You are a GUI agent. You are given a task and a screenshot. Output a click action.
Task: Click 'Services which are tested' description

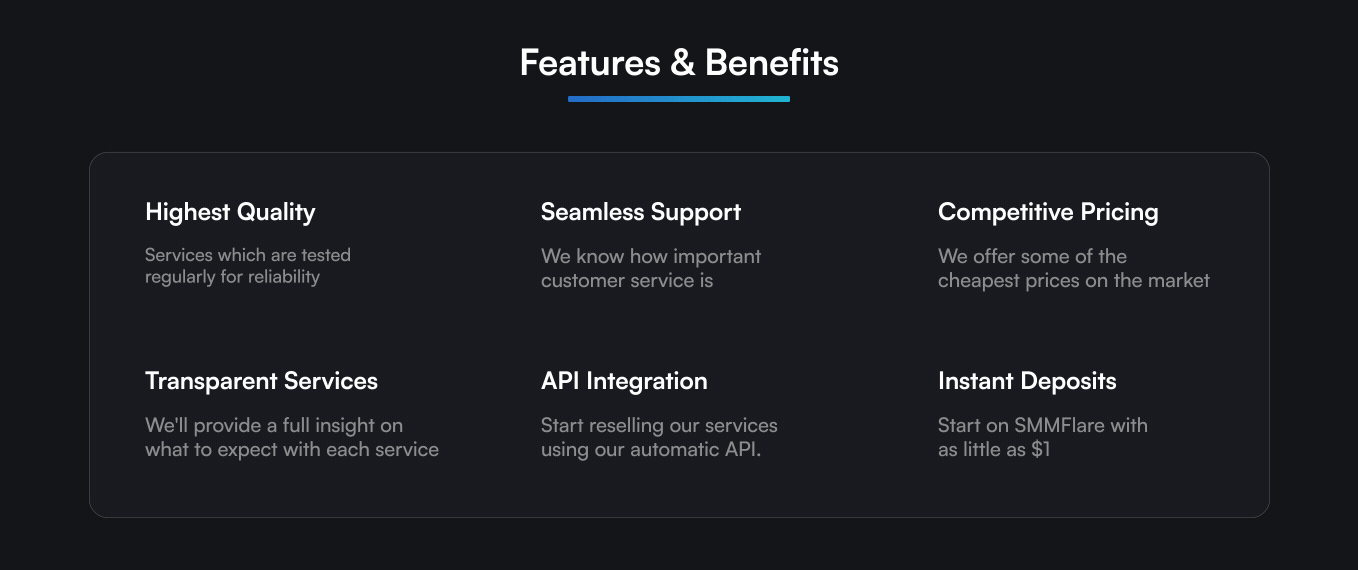247,255
